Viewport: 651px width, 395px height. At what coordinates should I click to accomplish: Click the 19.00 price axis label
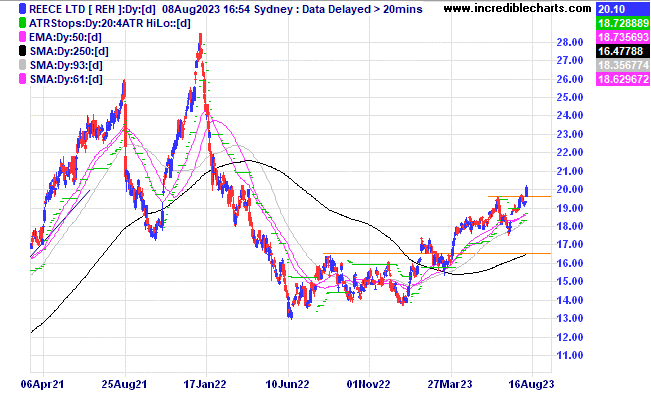(570, 208)
